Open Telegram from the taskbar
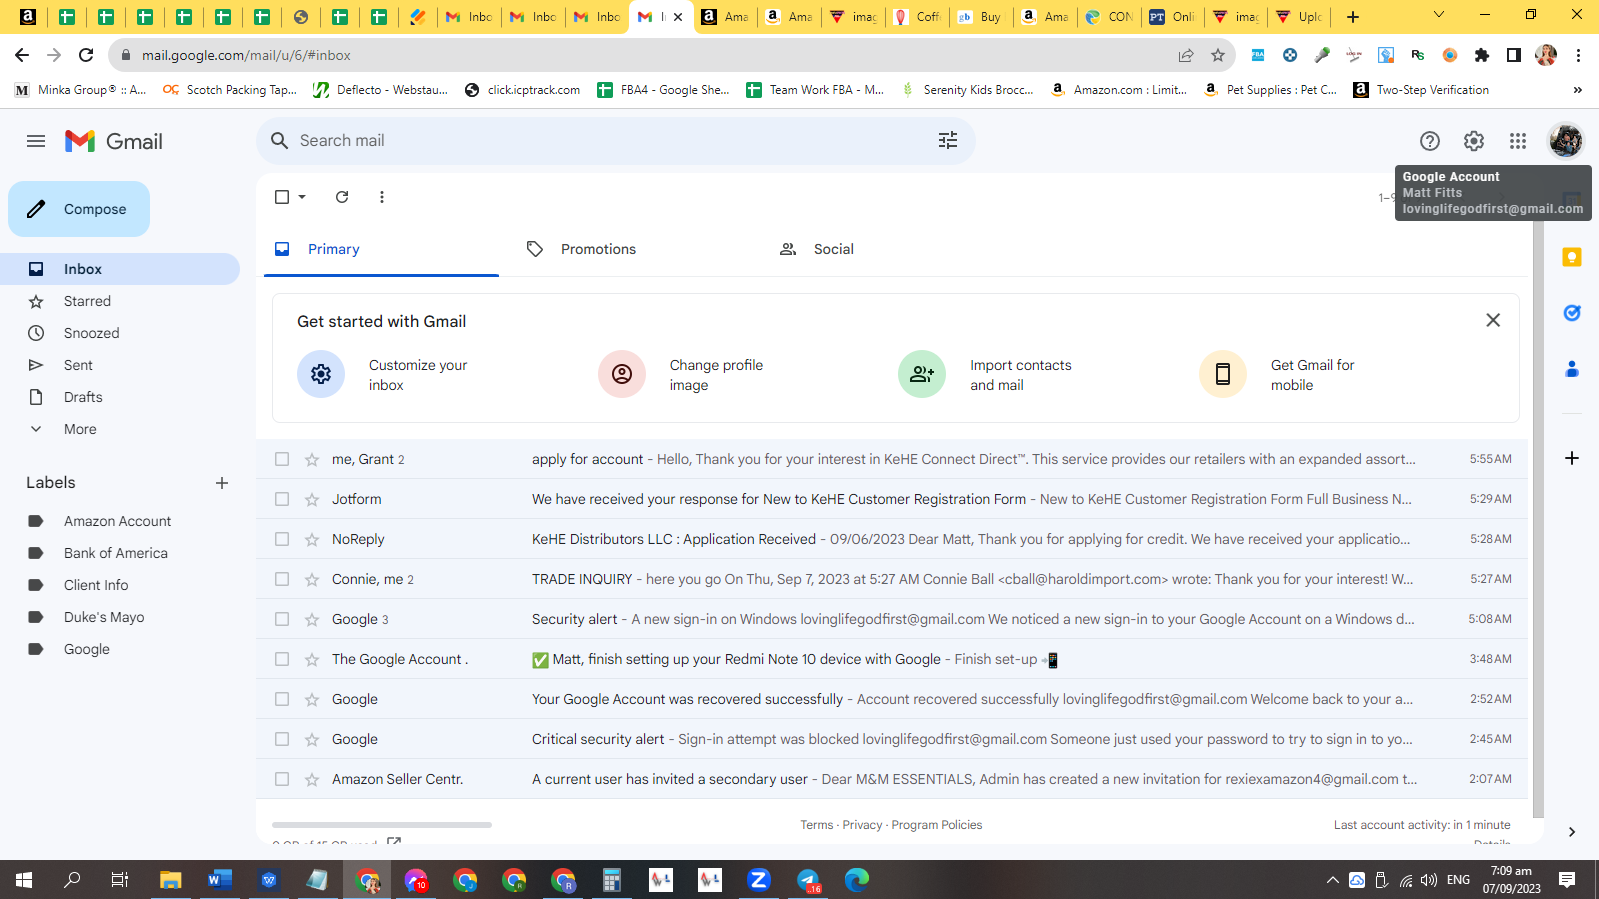 (x=808, y=880)
